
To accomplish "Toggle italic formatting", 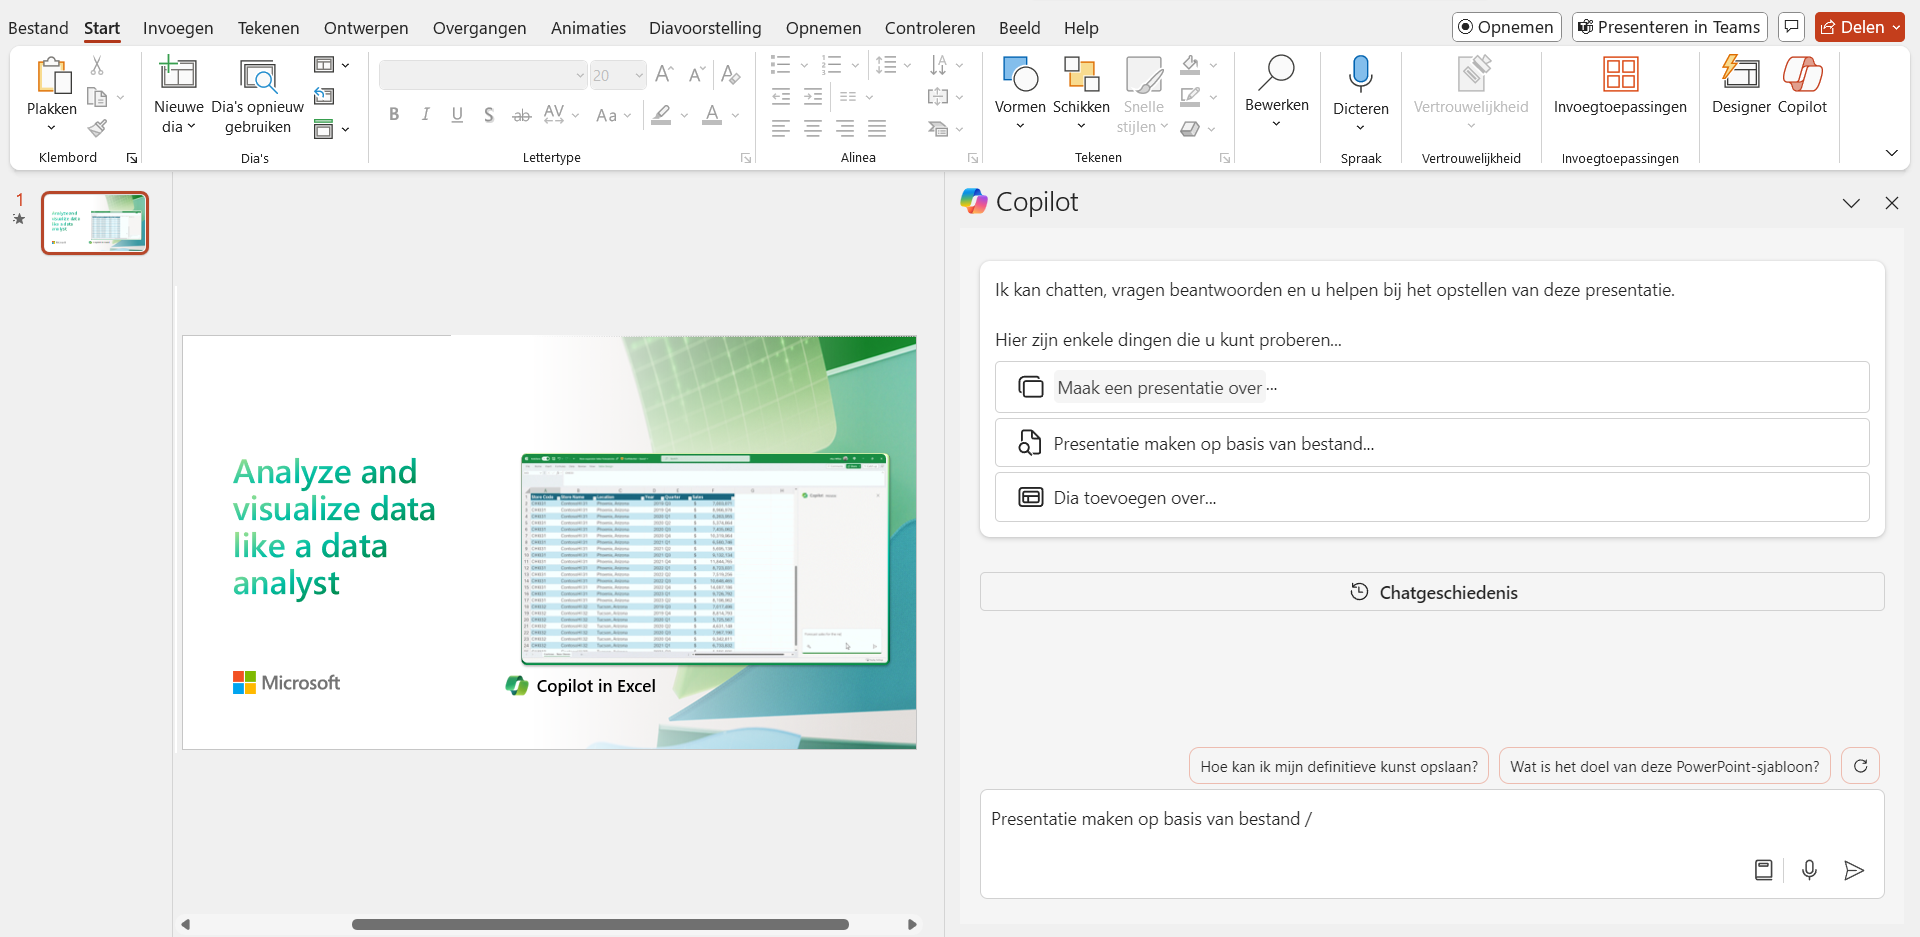I will pos(426,115).
